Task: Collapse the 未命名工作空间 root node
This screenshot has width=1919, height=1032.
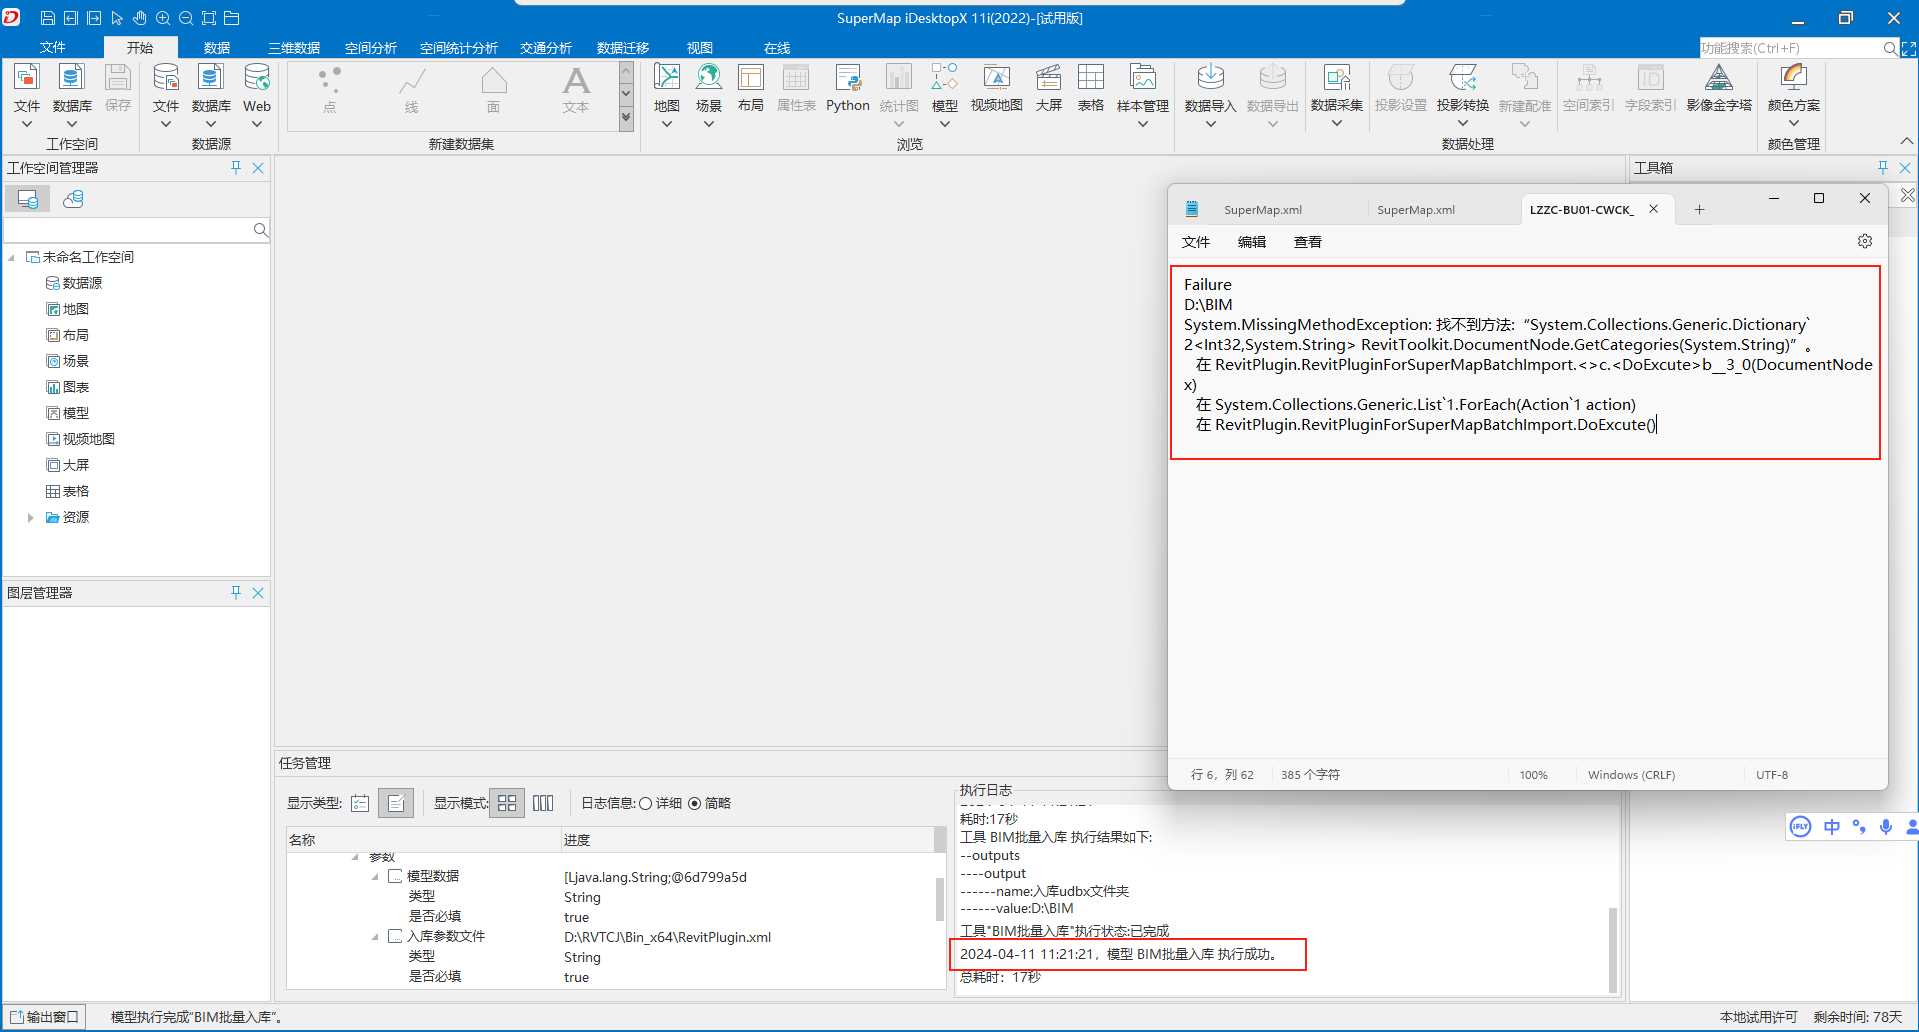Action: click(12, 257)
